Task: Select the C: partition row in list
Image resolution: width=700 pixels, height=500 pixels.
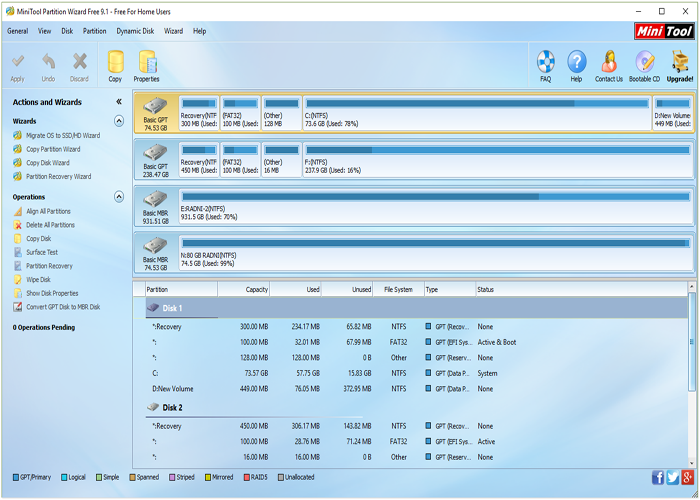Action: 416,373
